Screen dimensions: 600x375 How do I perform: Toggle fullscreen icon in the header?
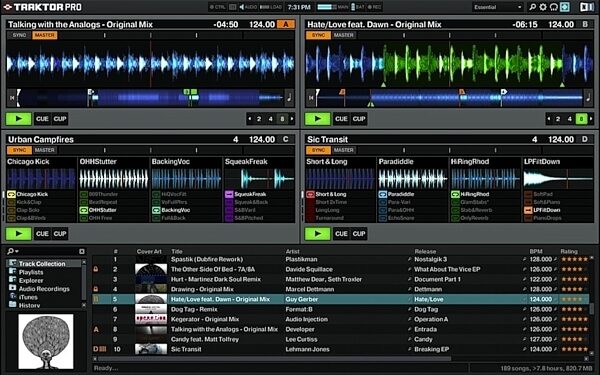click(x=565, y=7)
